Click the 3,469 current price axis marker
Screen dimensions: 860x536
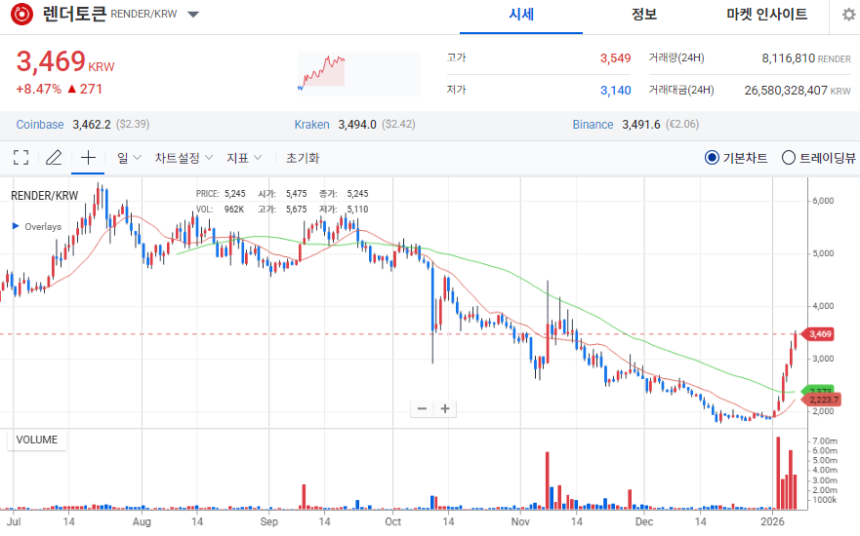818,334
